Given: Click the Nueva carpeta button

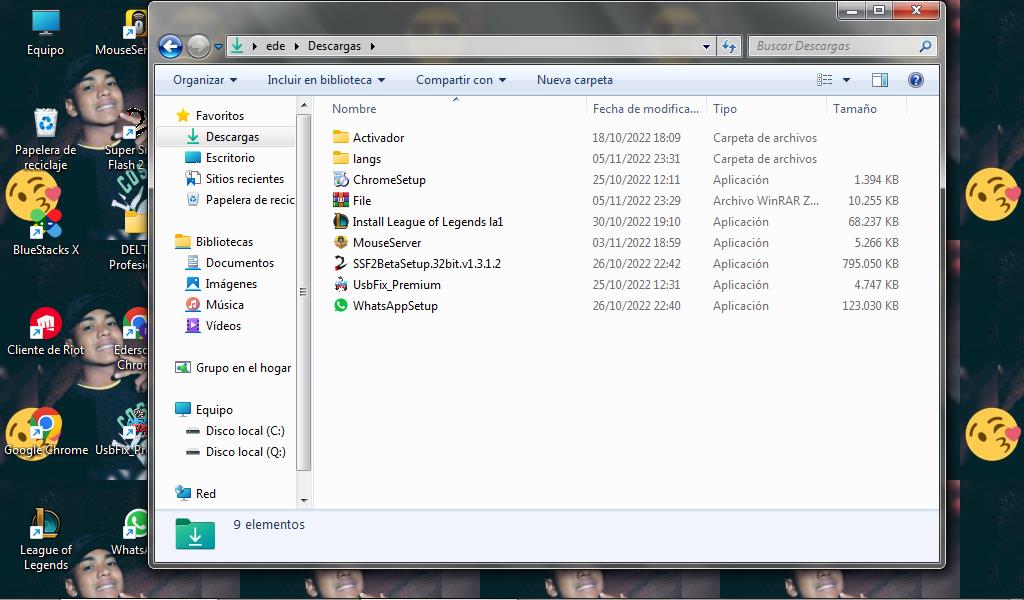Looking at the screenshot, I should point(575,80).
